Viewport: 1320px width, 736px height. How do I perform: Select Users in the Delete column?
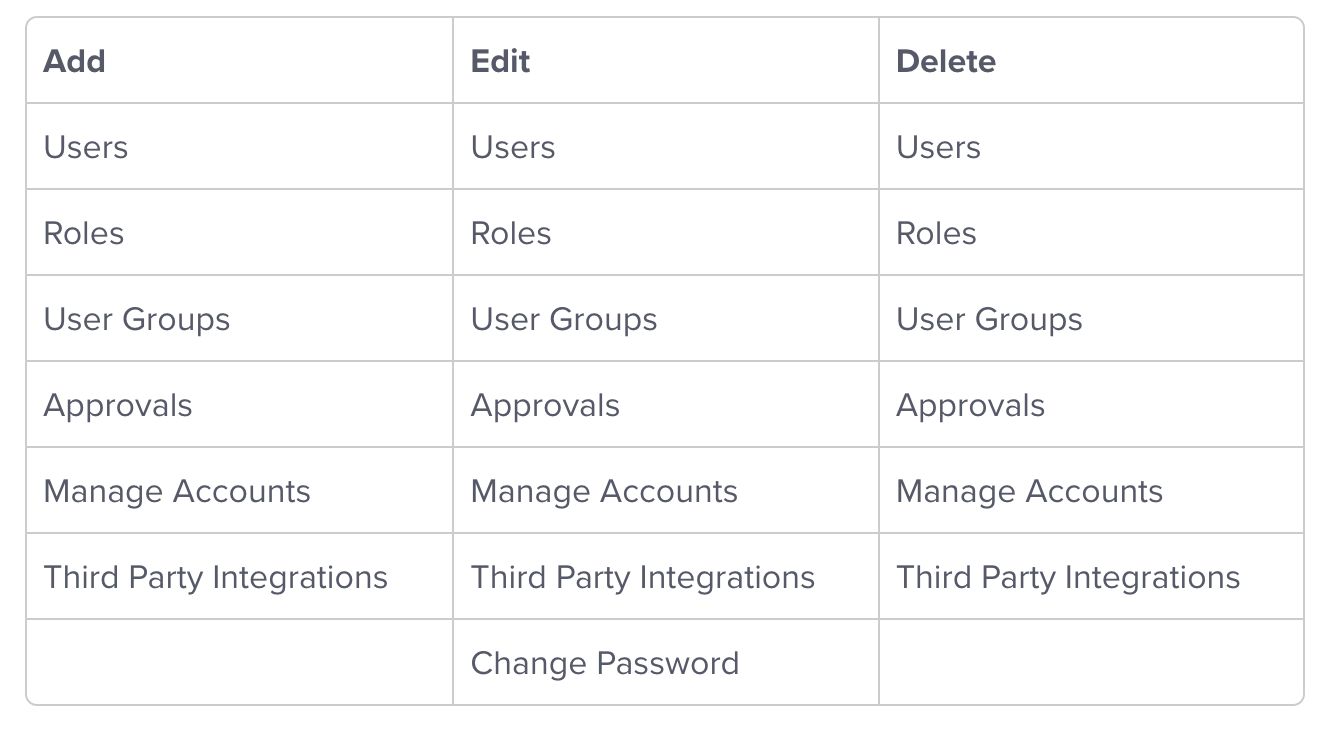tap(938, 147)
